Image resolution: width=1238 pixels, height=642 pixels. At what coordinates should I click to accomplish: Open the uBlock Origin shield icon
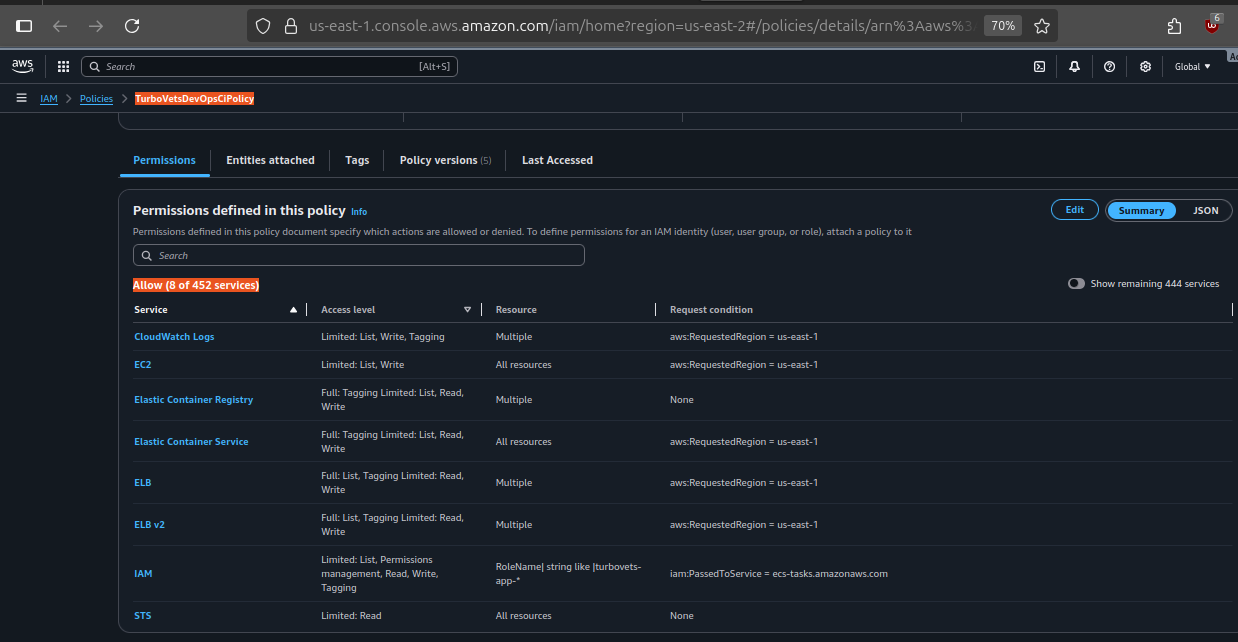[1211, 26]
